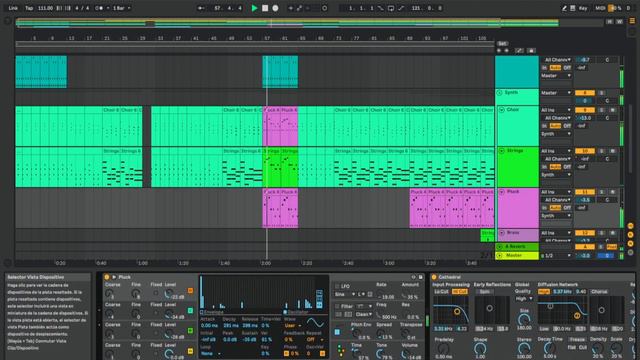
Task: Toggle Automation Arm icon in transport
Action: (300, 8)
